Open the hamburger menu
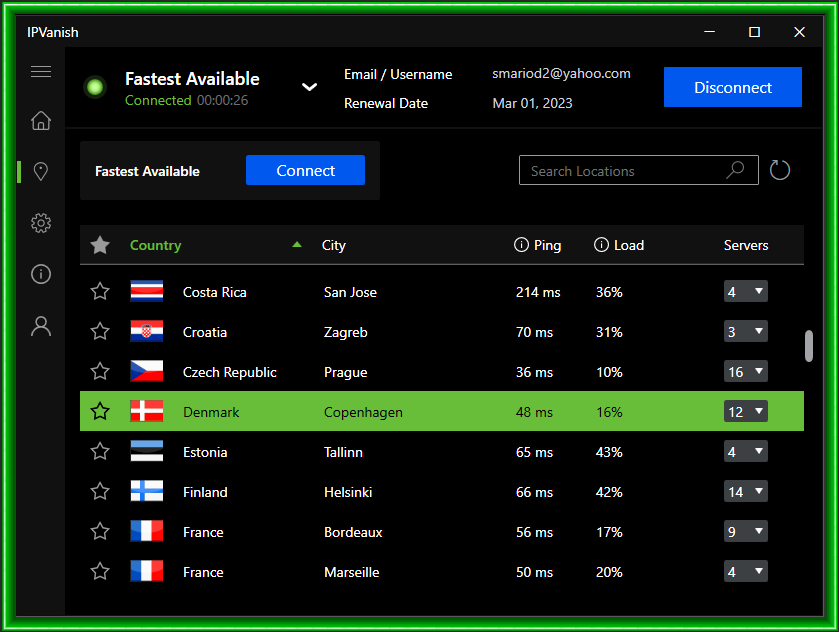 click(41, 72)
